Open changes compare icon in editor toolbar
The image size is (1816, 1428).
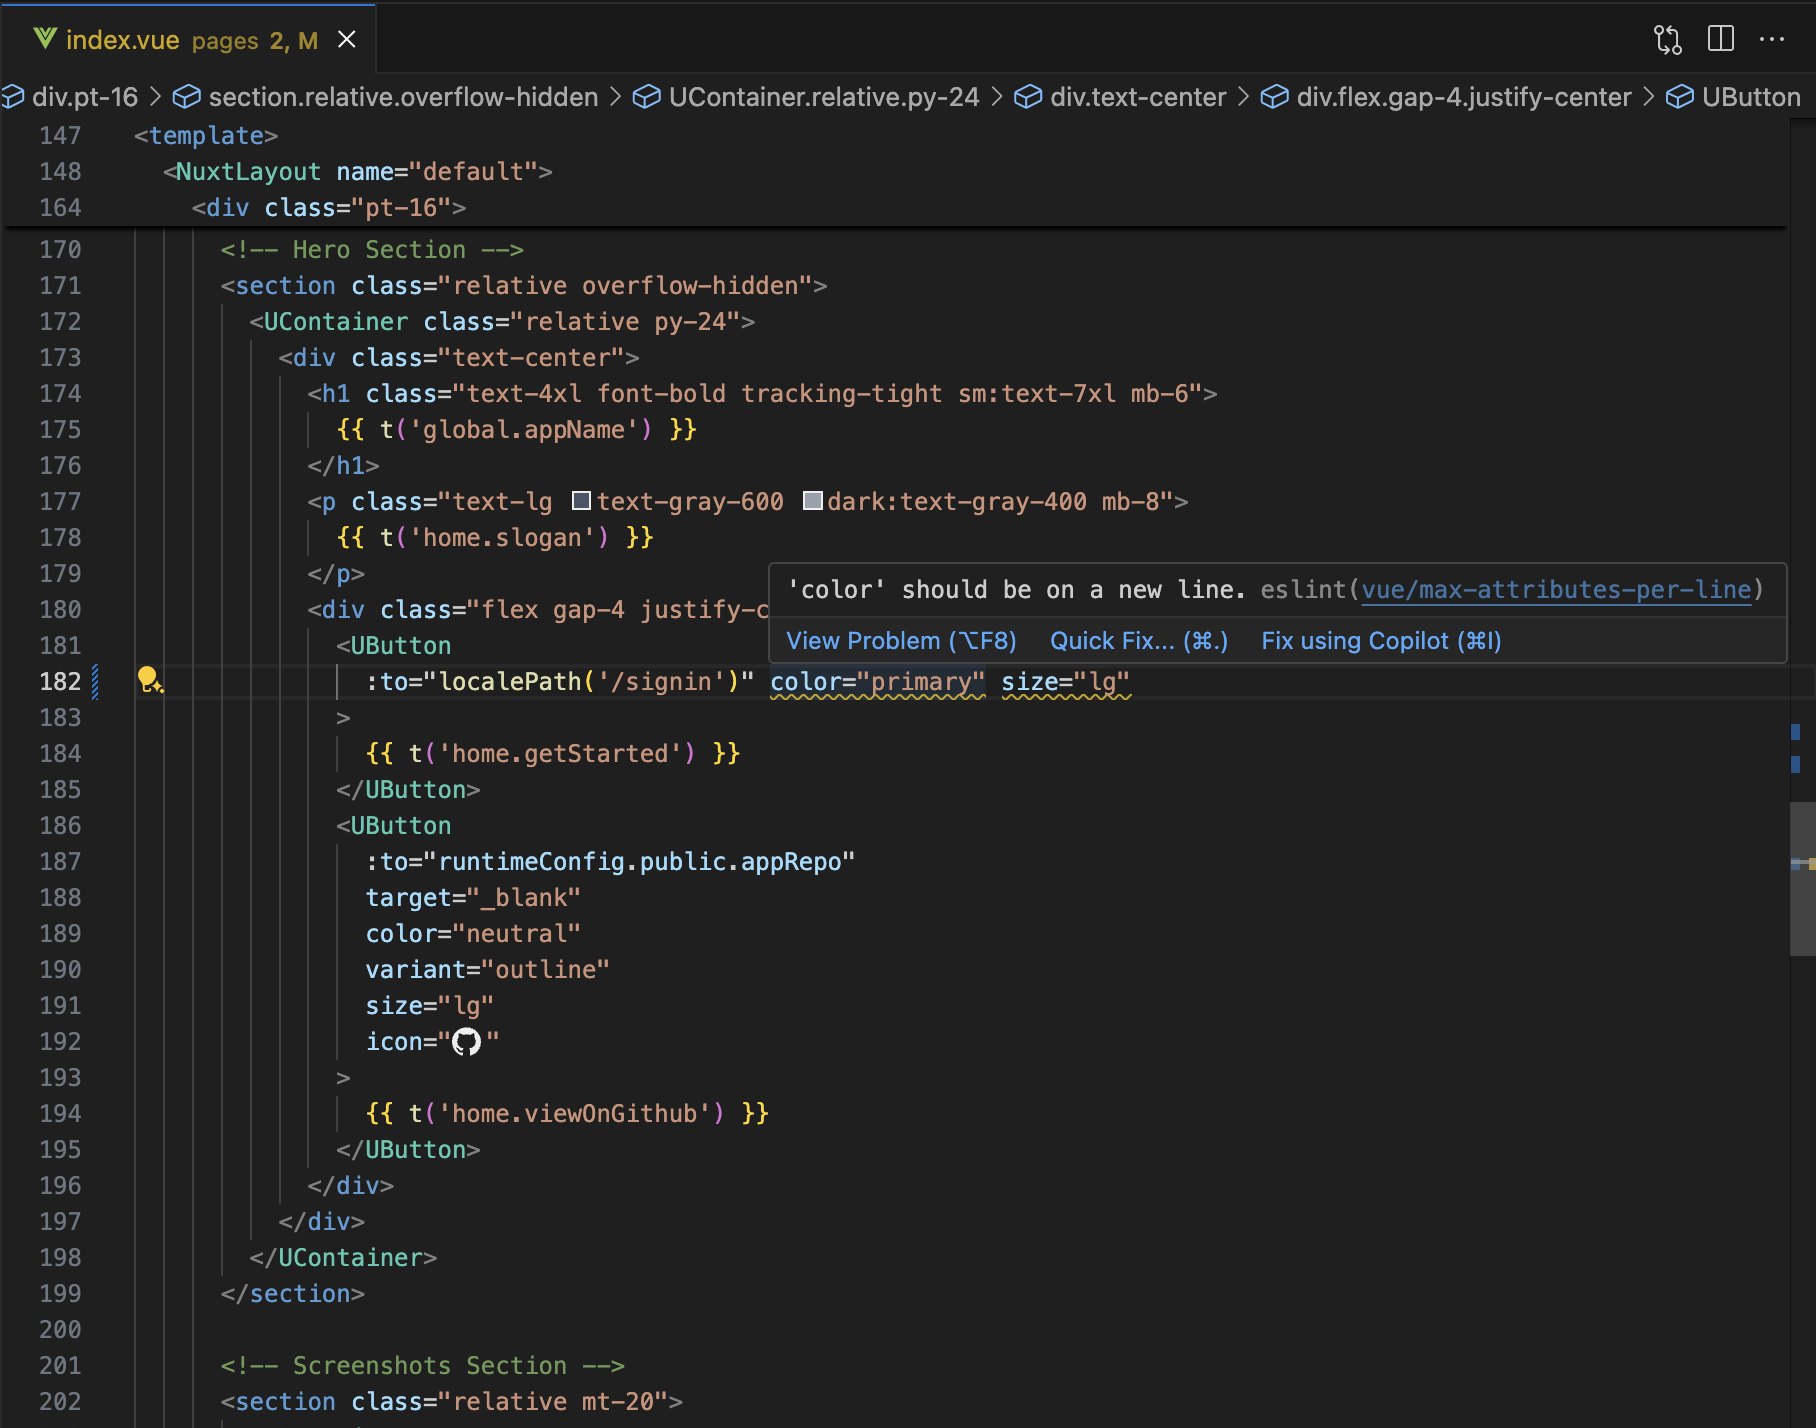coord(1667,39)
